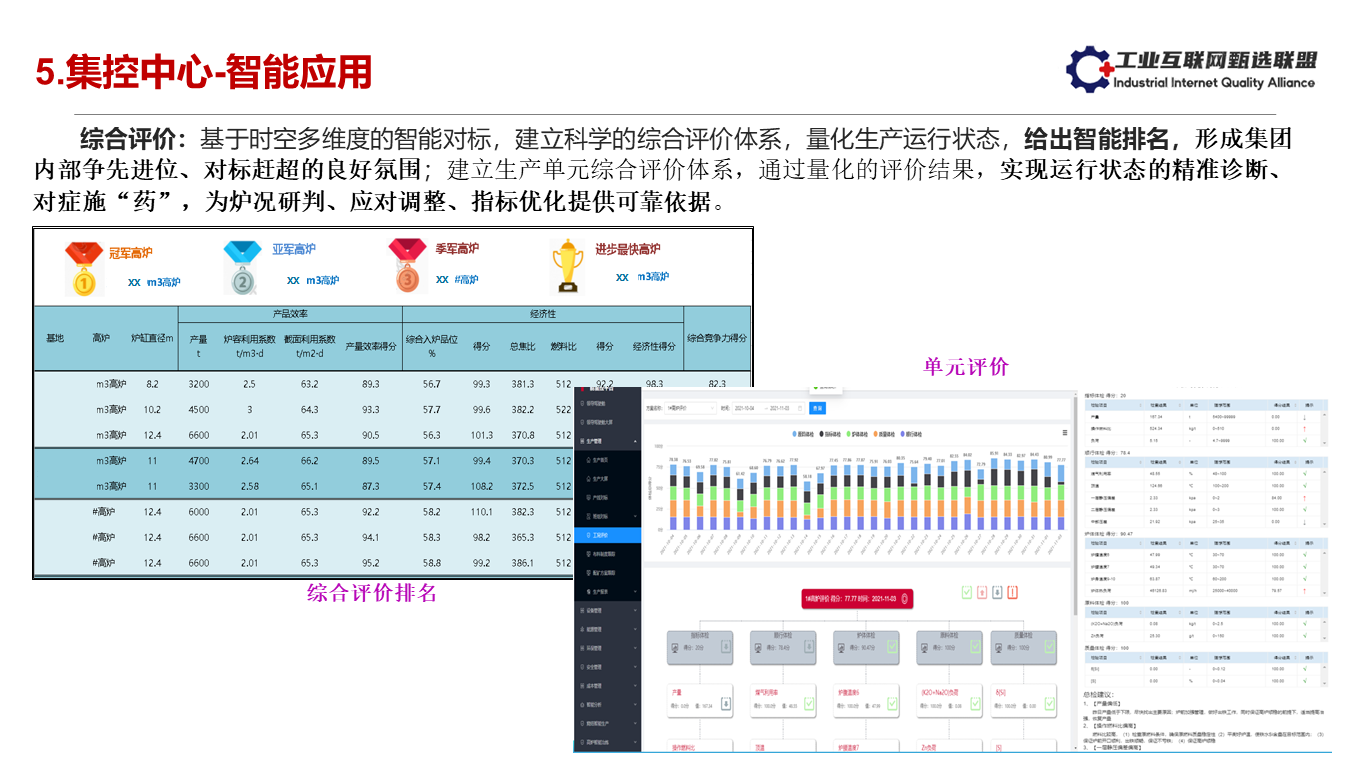The image size is (1350, 759).
Task: Click the green check on 炉体体检 card
Action: click(892, 647)
